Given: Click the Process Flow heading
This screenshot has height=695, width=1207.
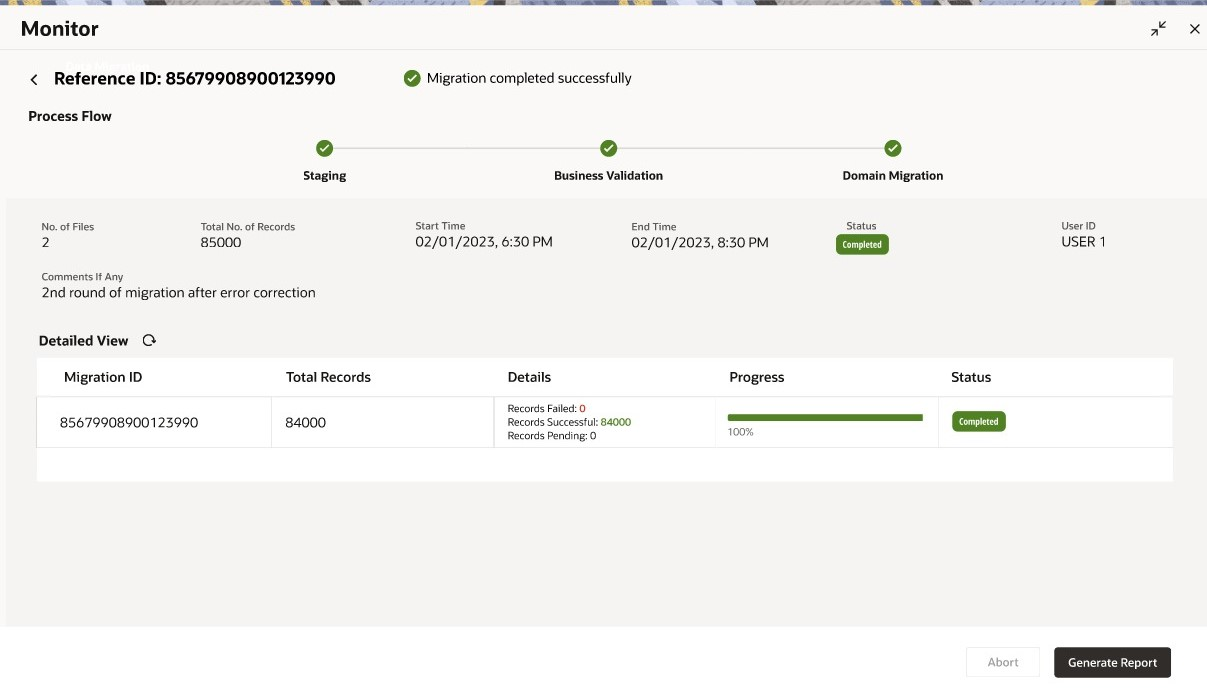Looking at the screenshot, I should coord(70,116).
